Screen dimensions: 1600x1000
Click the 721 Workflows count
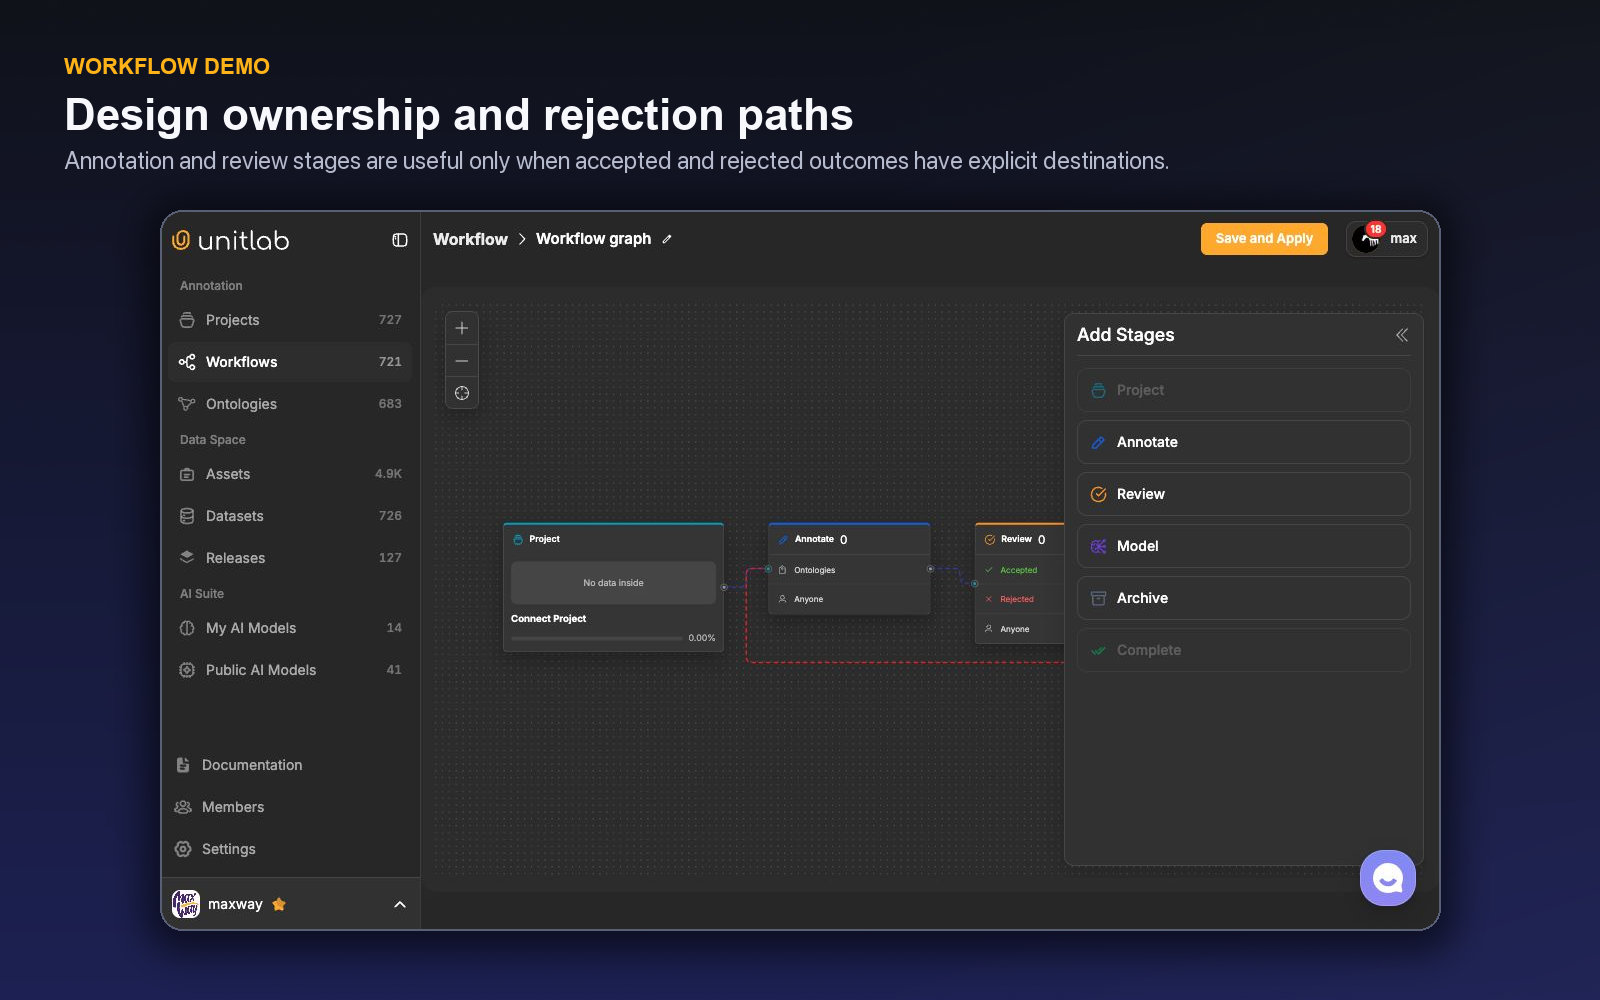390,362
